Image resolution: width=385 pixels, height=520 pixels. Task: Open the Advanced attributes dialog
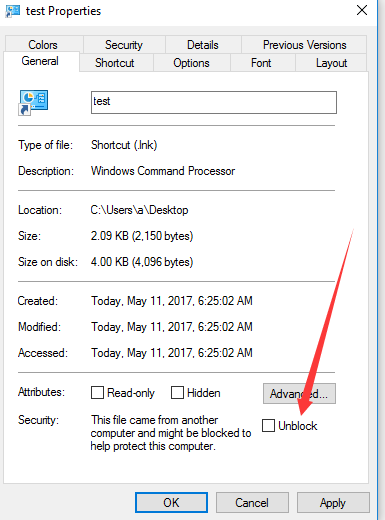pyautogui.click(x=299, y=394)
